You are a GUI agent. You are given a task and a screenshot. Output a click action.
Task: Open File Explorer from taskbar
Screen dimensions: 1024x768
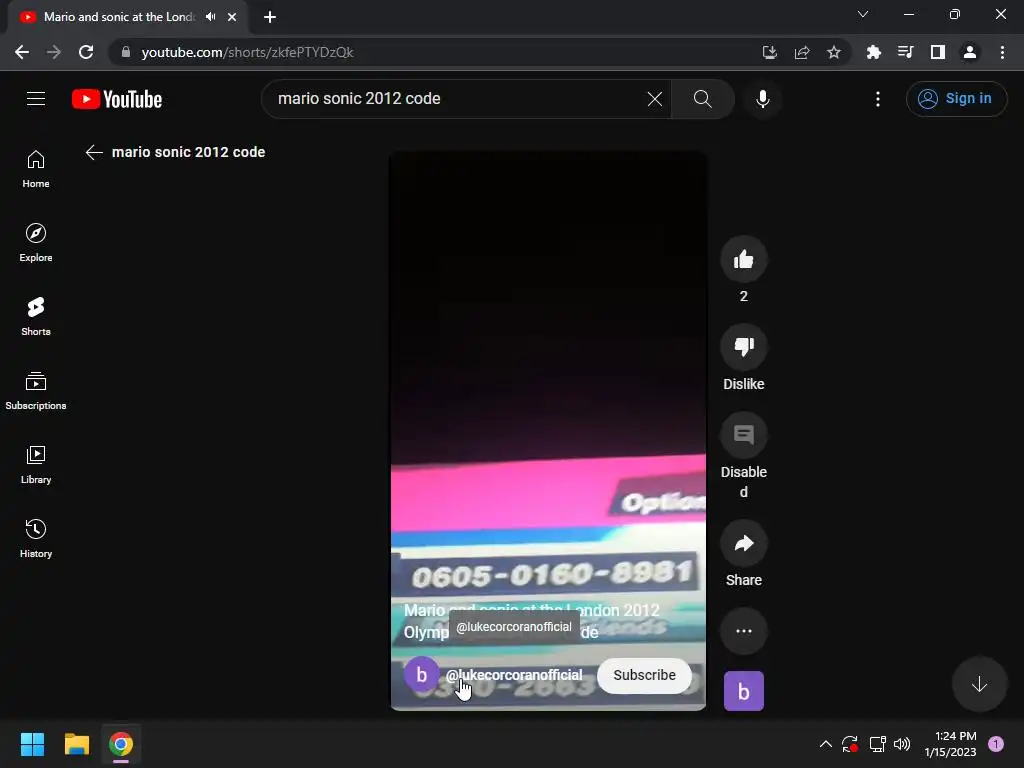point(76,744)
